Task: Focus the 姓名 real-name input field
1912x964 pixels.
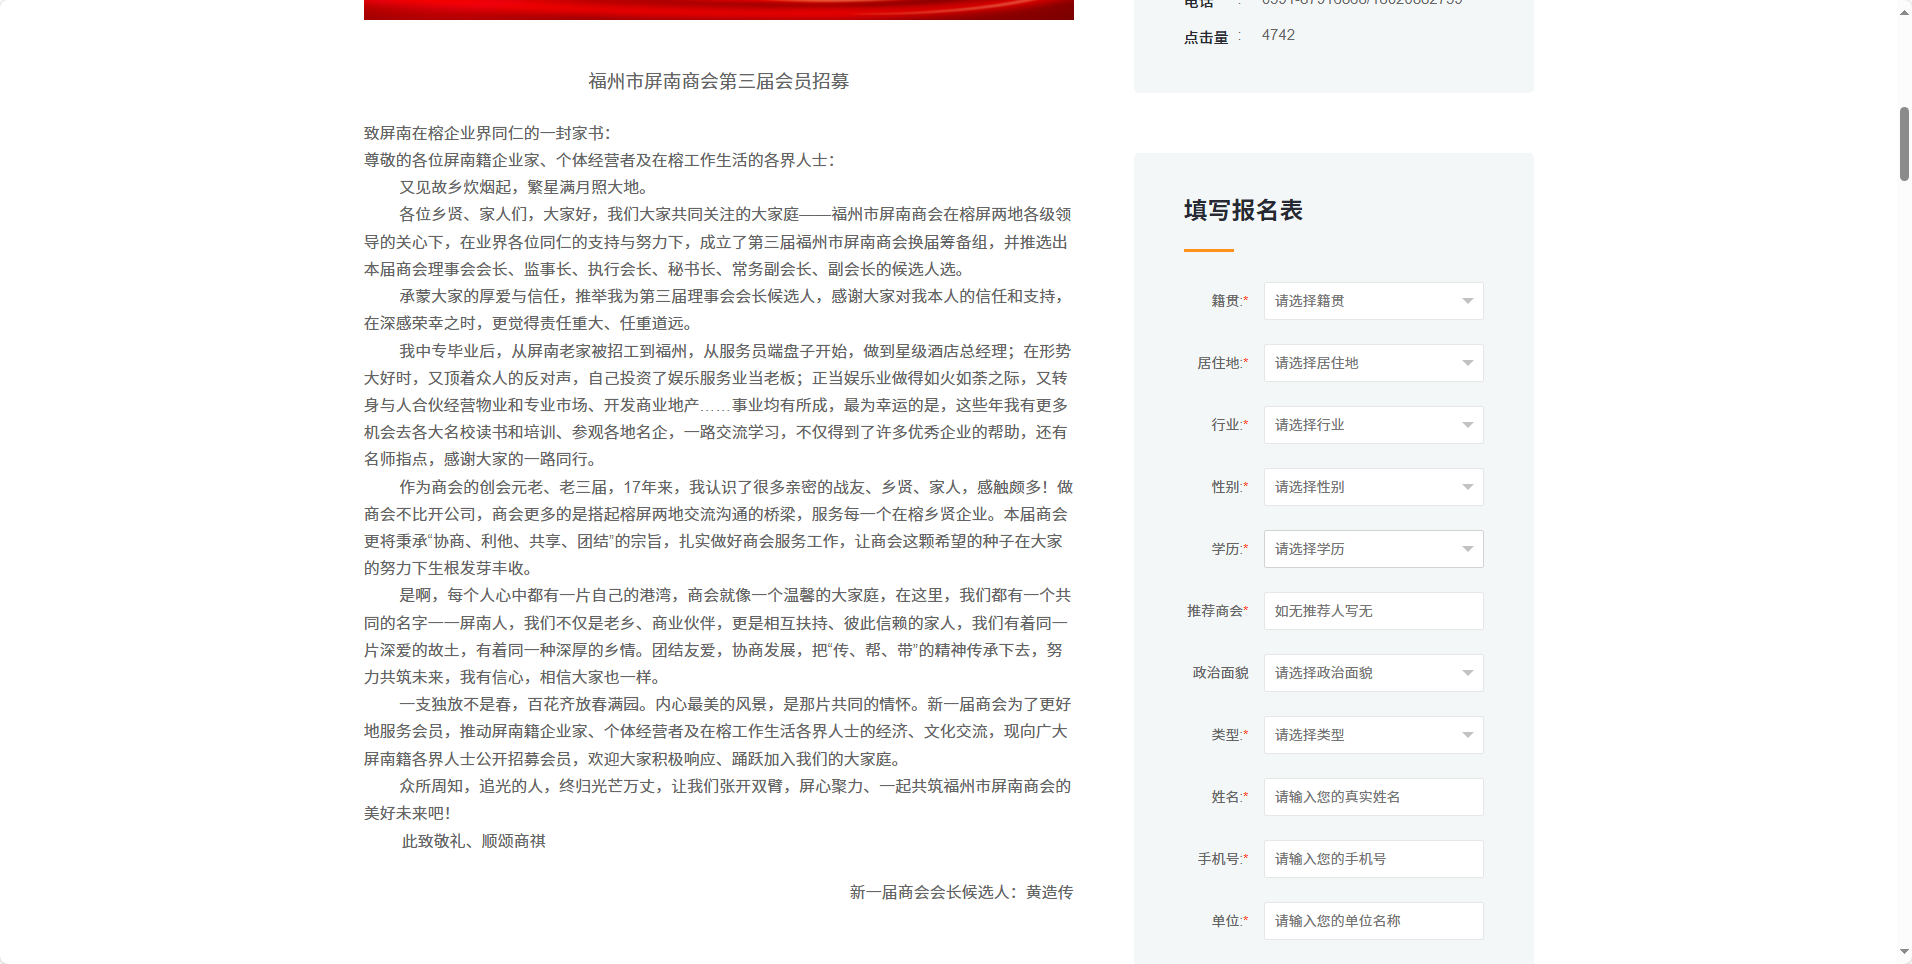Action: (x=1373, y=797)
